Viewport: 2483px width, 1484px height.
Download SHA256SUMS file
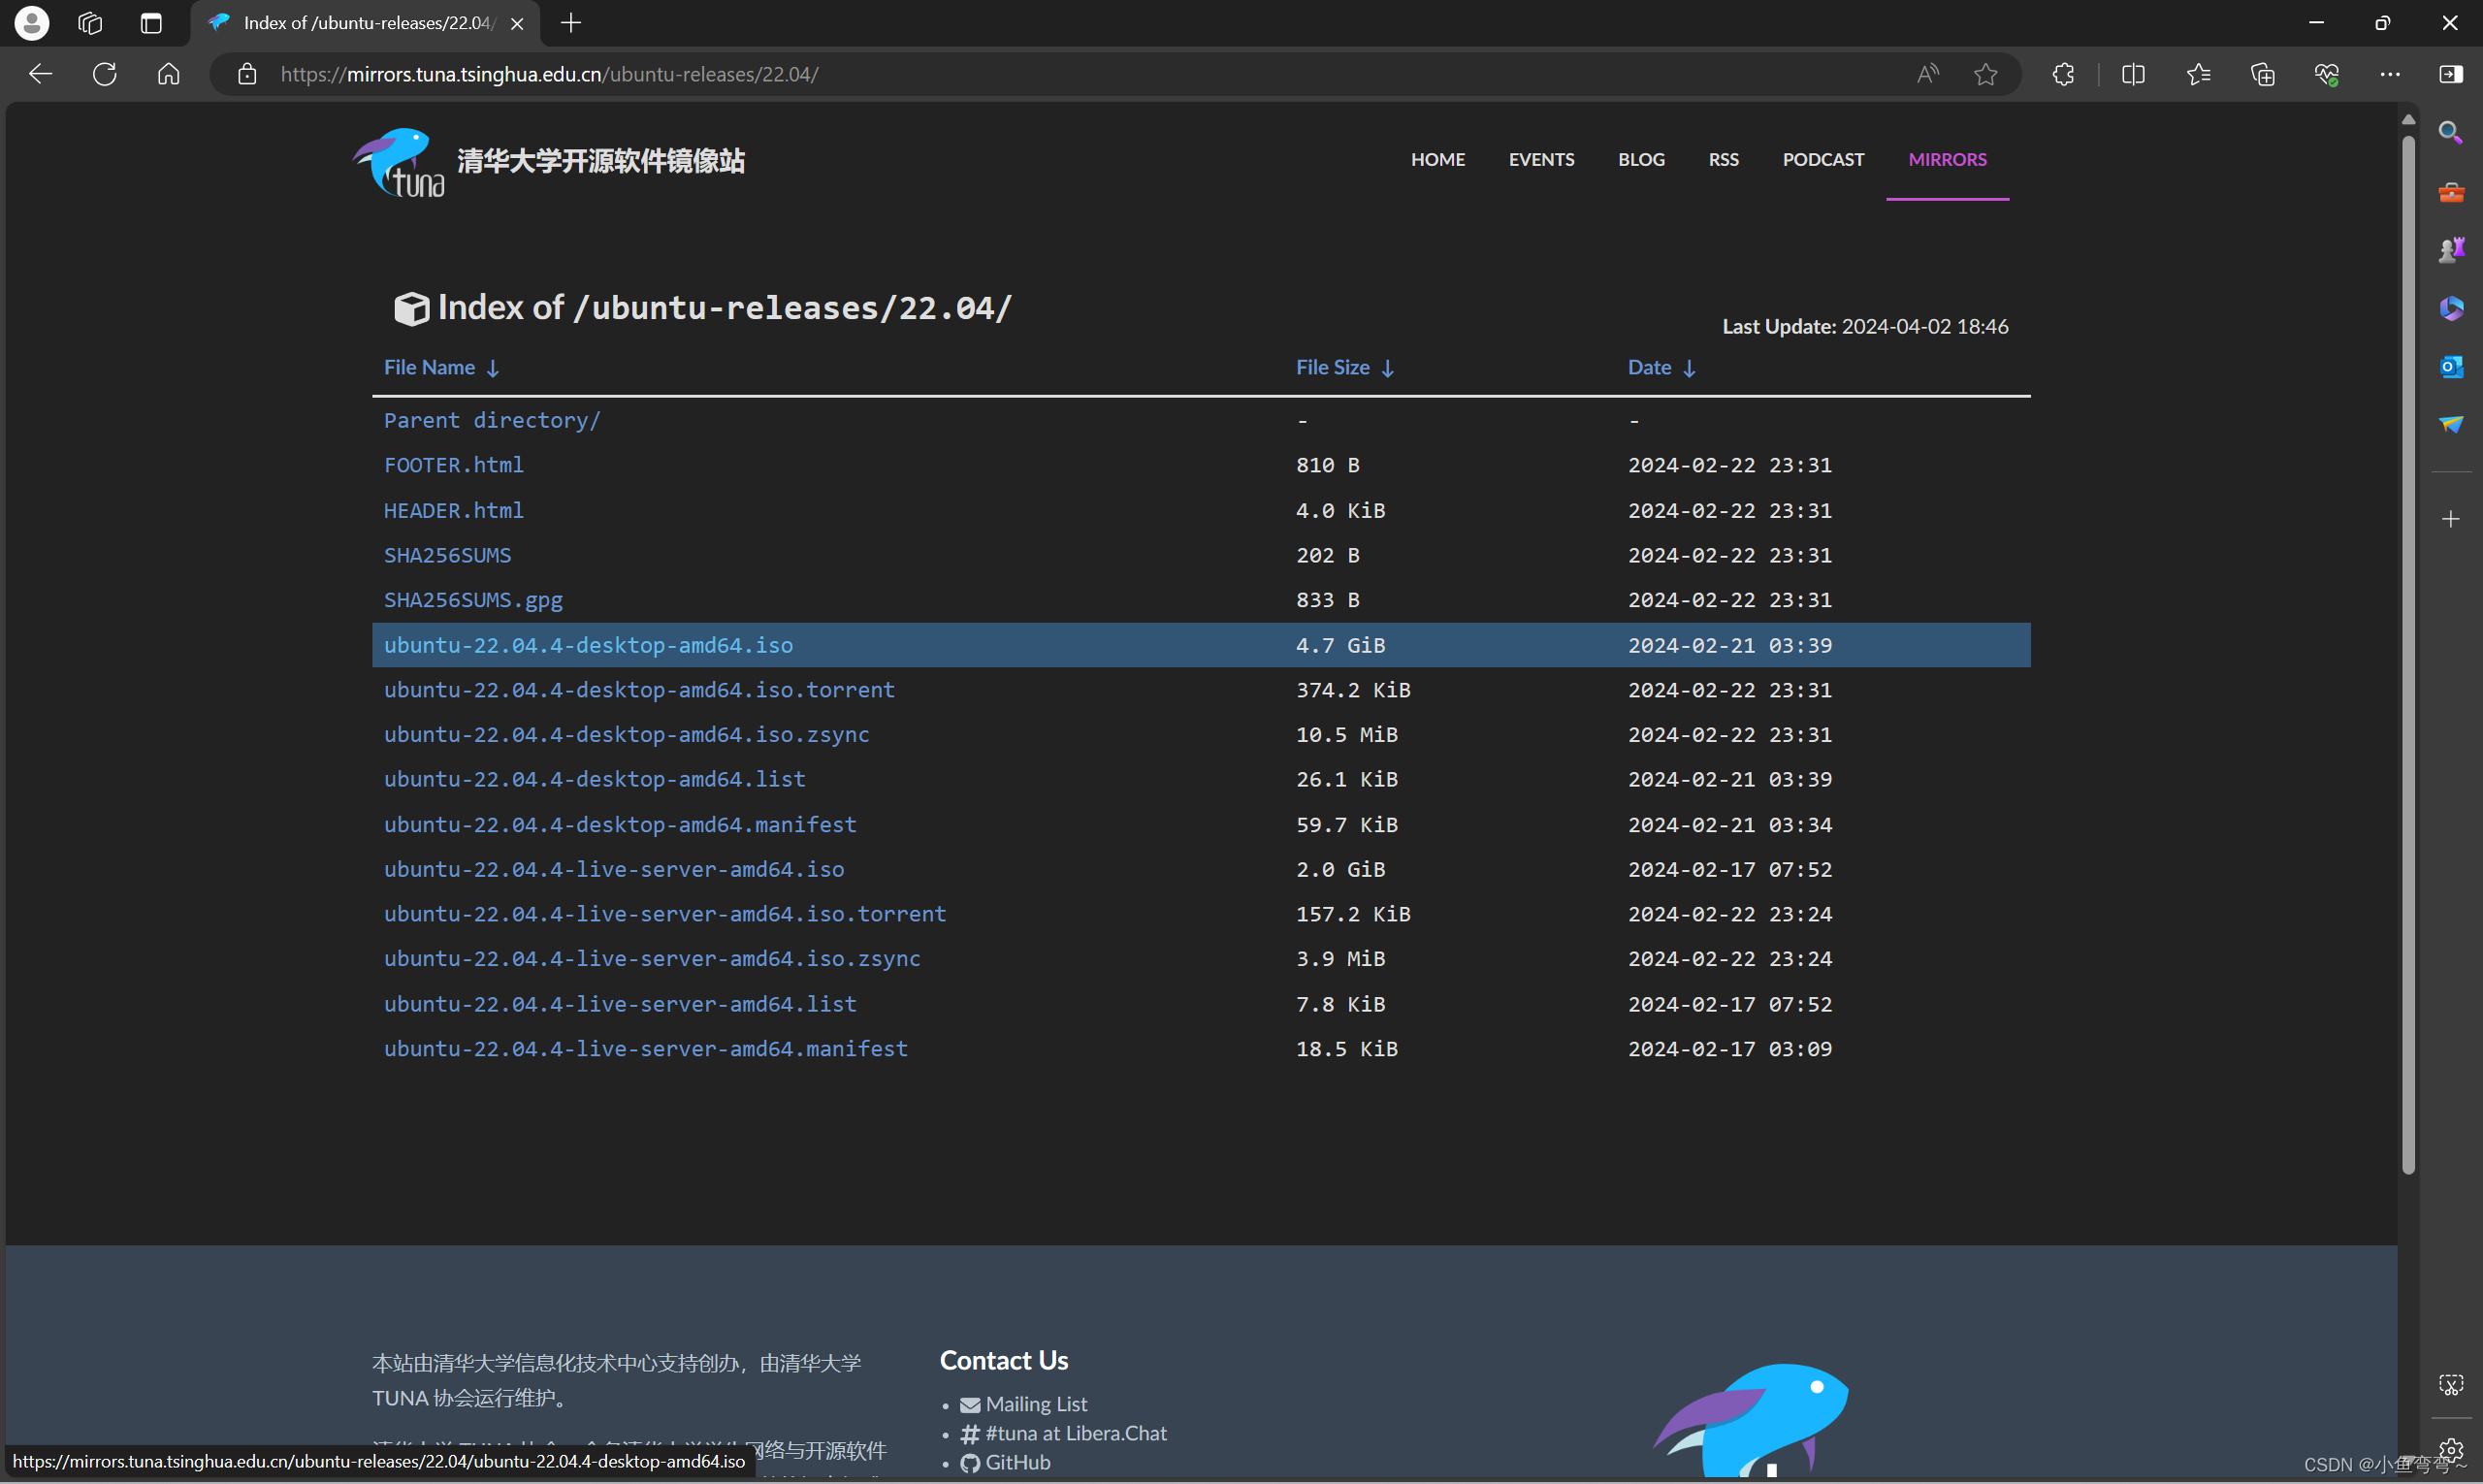tap(447, 555)
